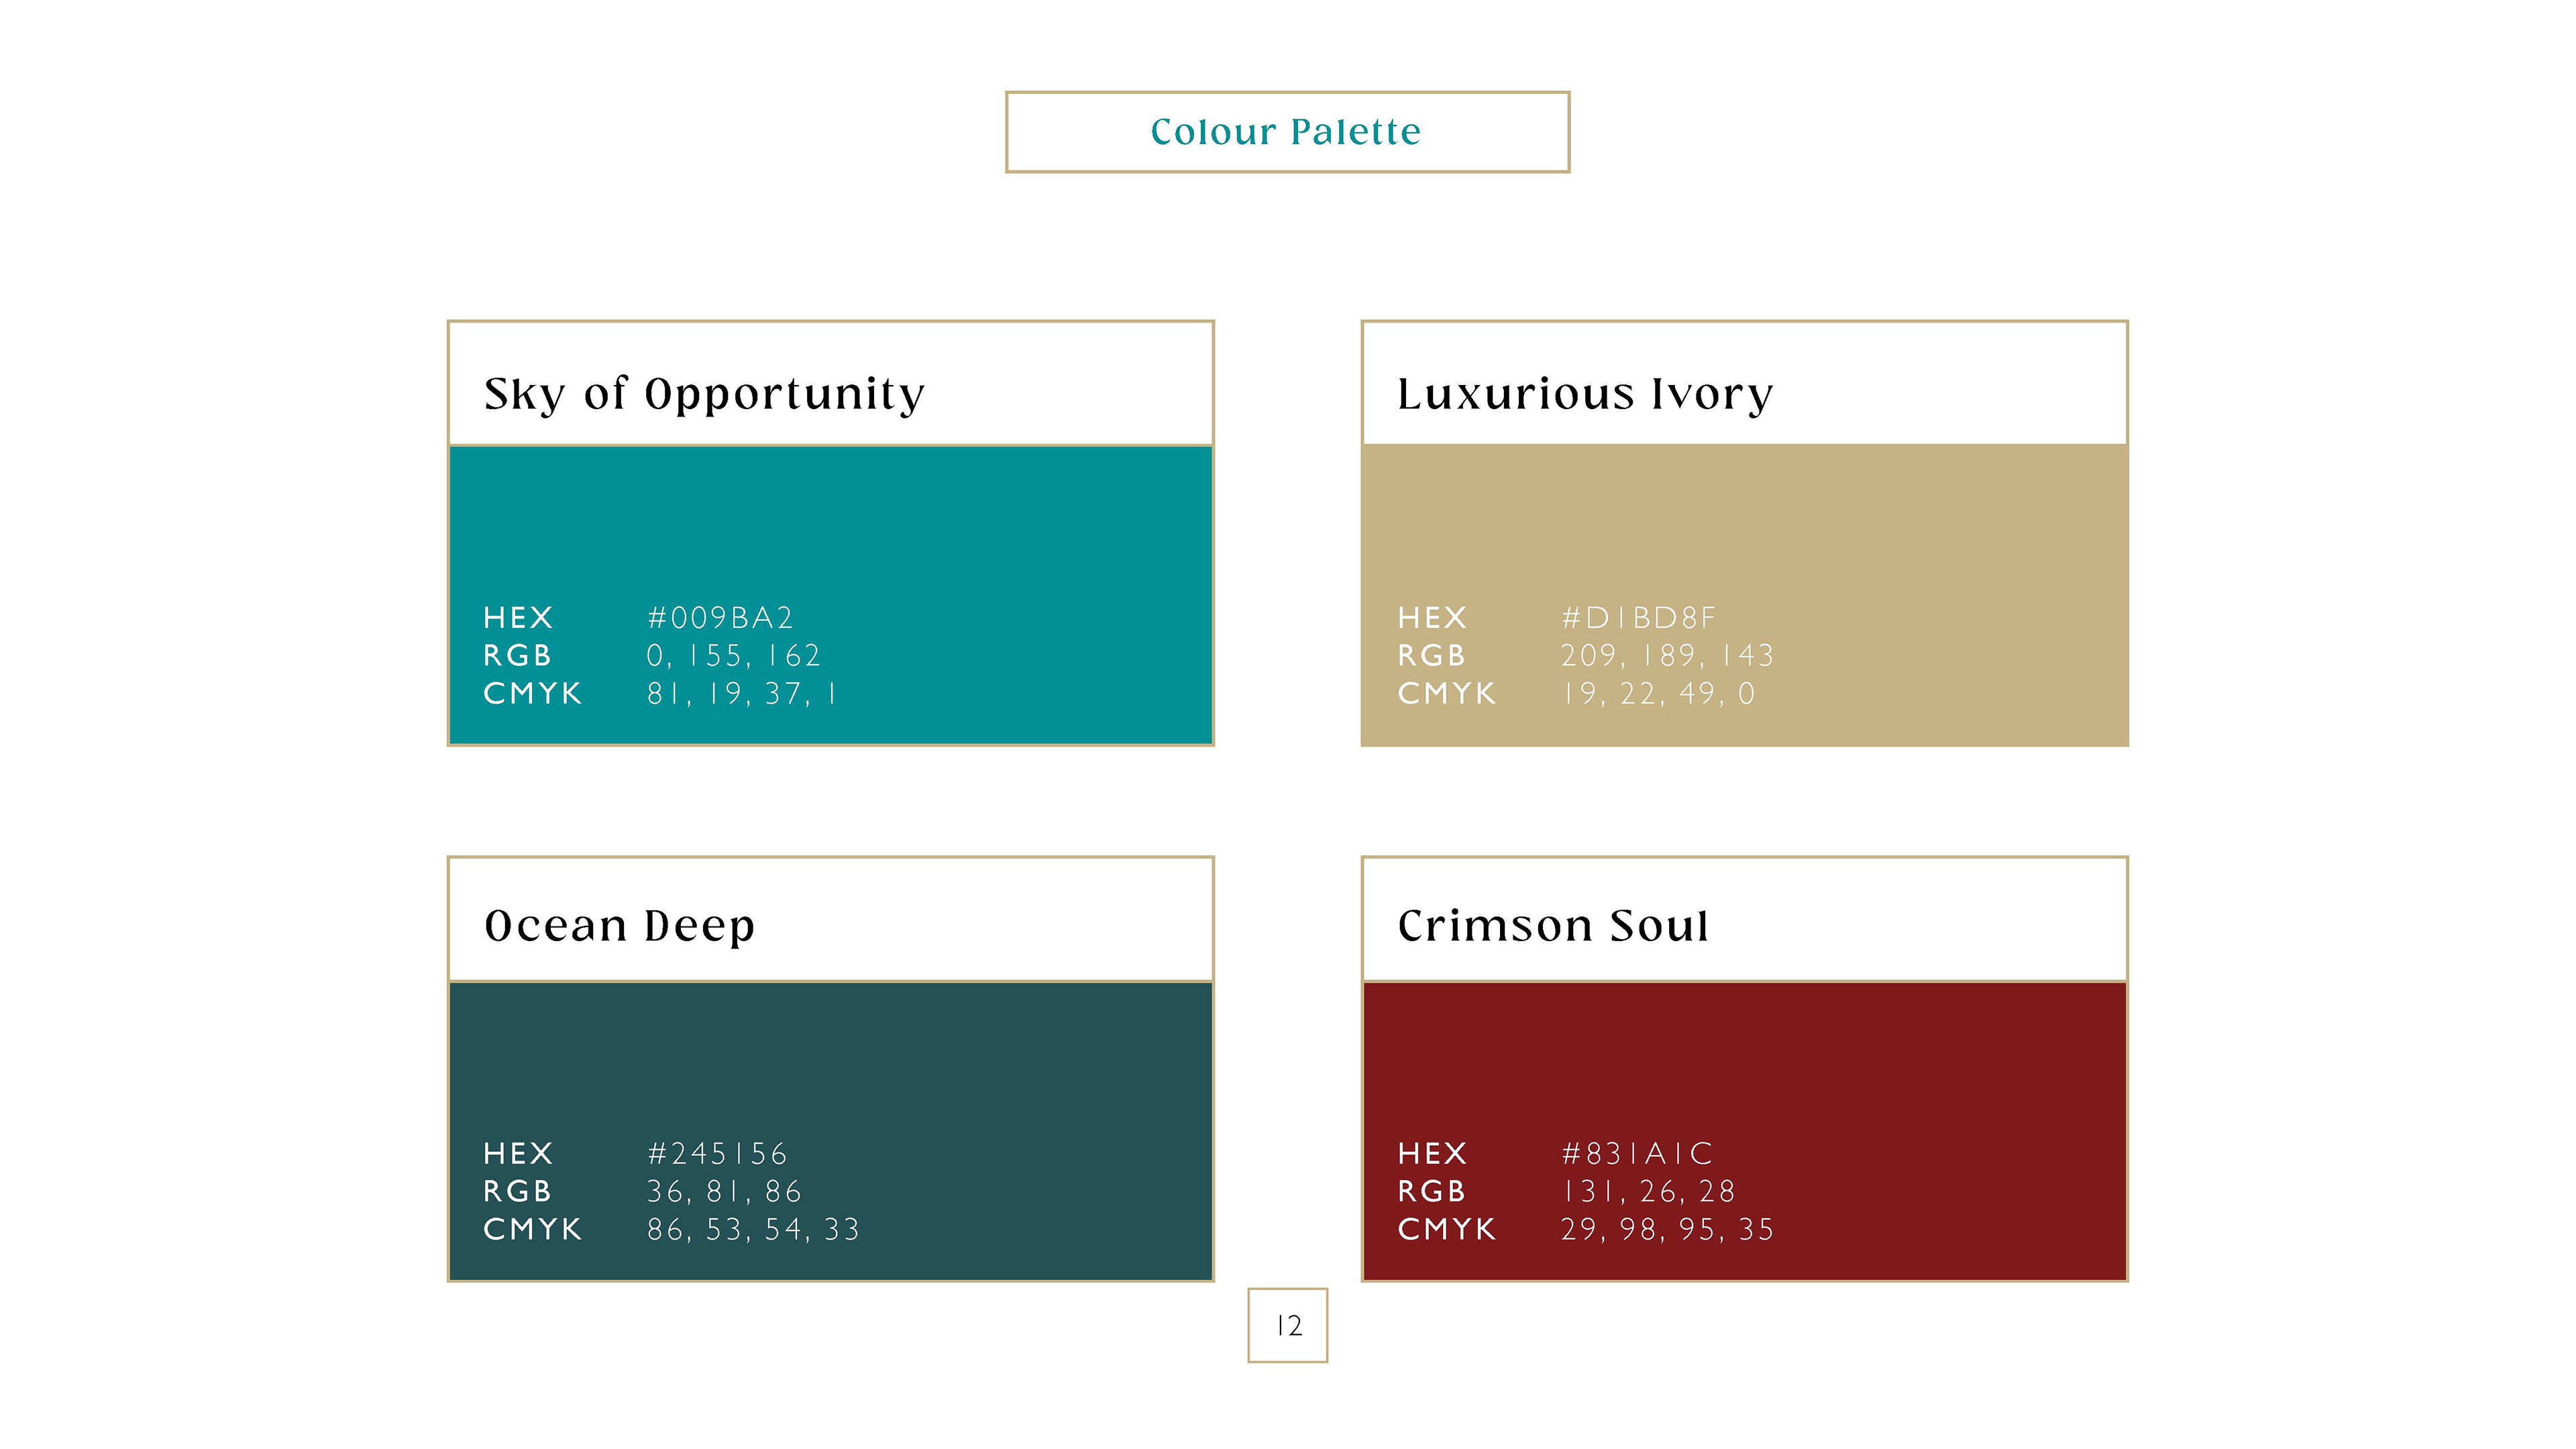
Task: Select the Luxurious Ivory gold swatch
Action: (x=1744, y=595)
